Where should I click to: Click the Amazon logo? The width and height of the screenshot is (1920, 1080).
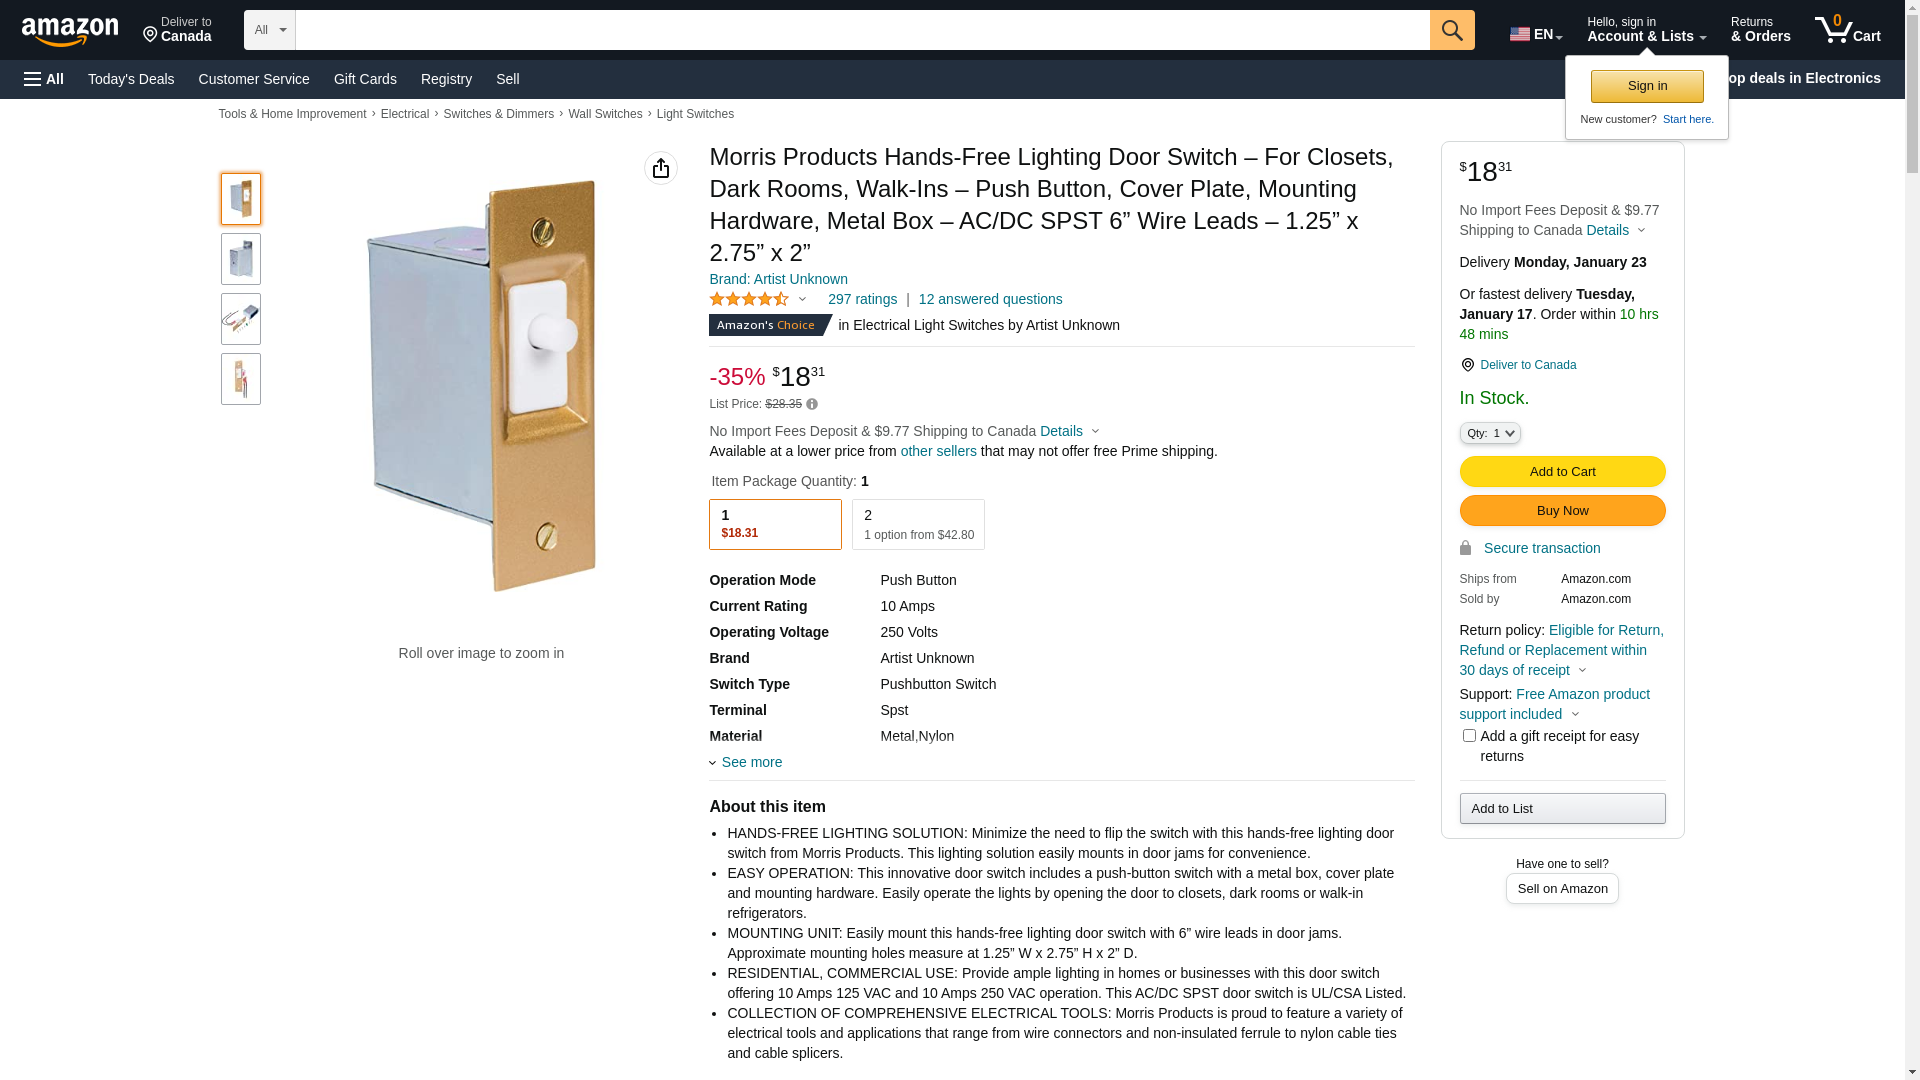point(70,32)
